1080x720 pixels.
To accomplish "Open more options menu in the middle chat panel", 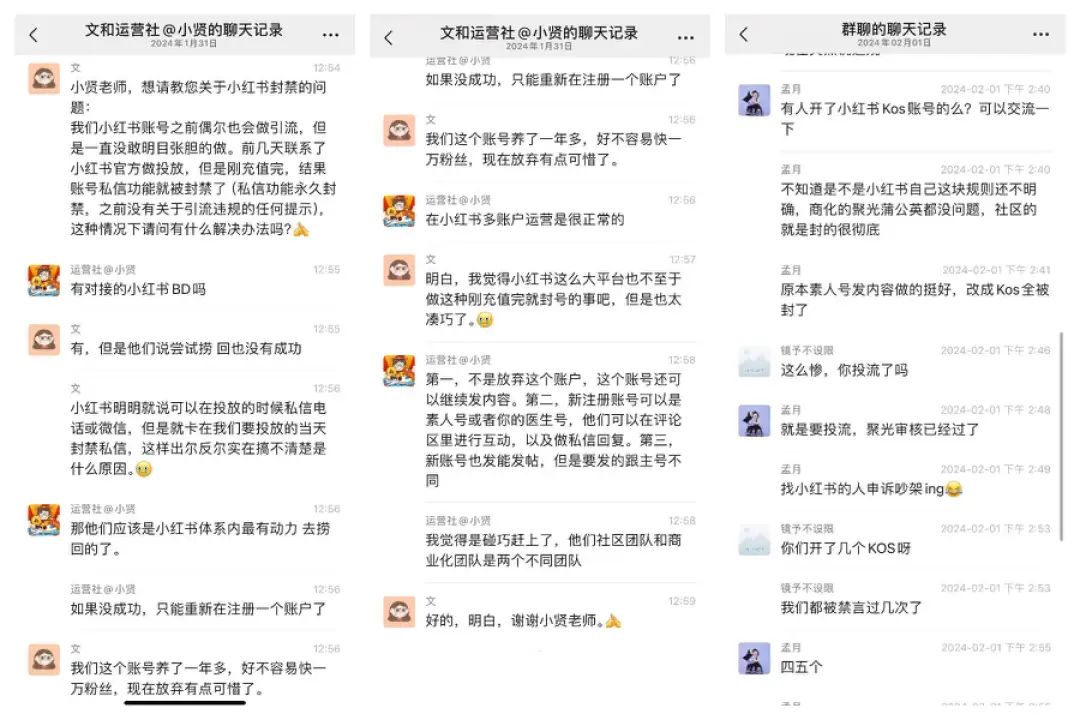I will [x=686, y=37].
